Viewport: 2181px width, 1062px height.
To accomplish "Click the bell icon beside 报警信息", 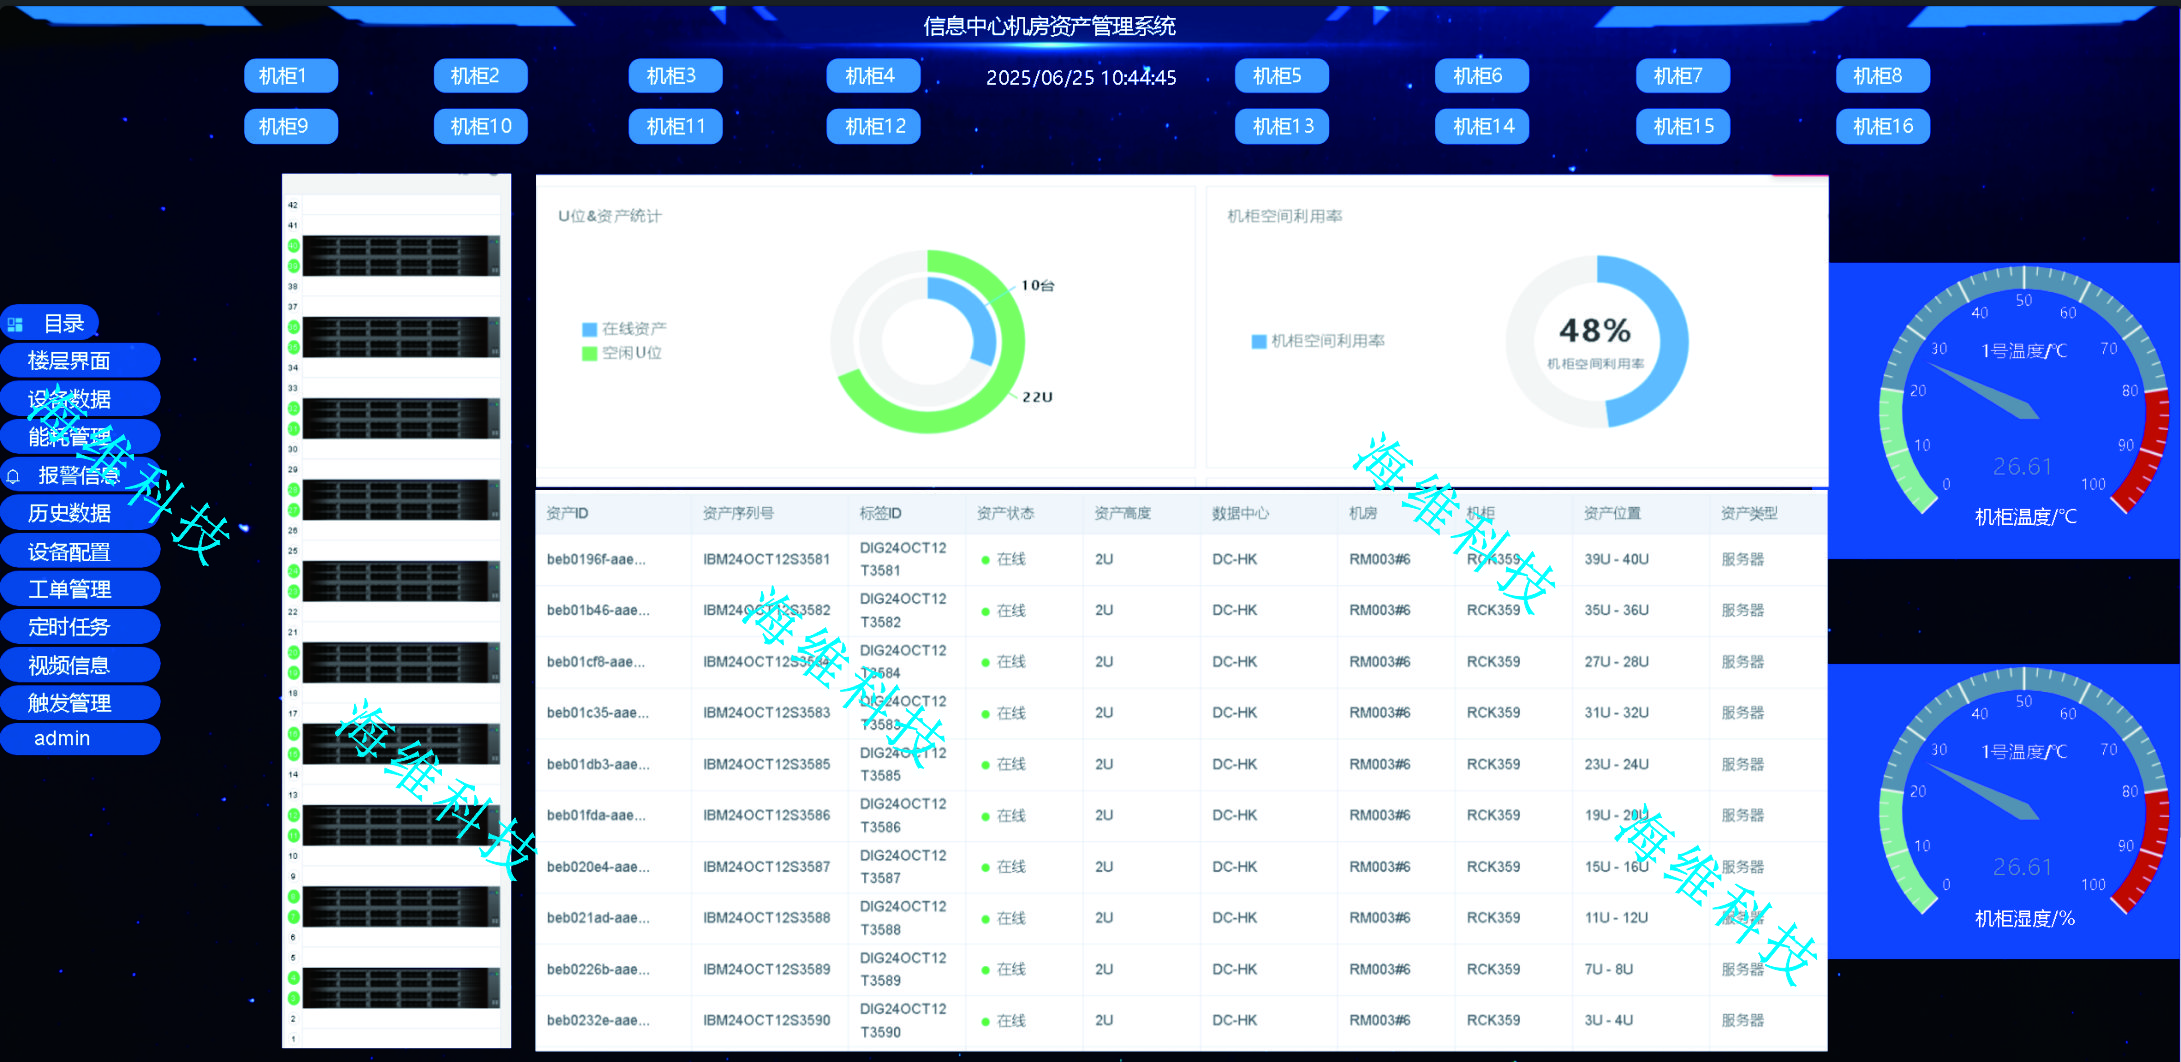I will pos(13,476).
